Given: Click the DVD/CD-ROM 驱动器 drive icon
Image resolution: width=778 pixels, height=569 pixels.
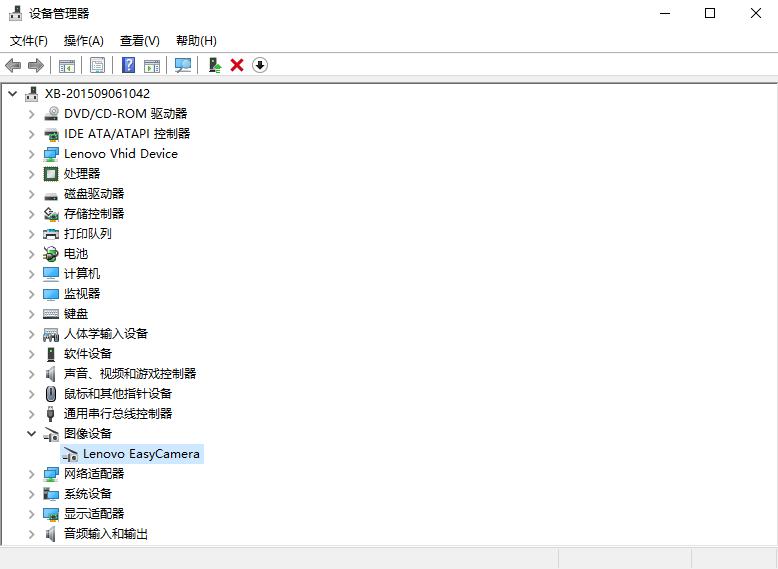Looking at the screenshot, I should [x=51, y=114].
